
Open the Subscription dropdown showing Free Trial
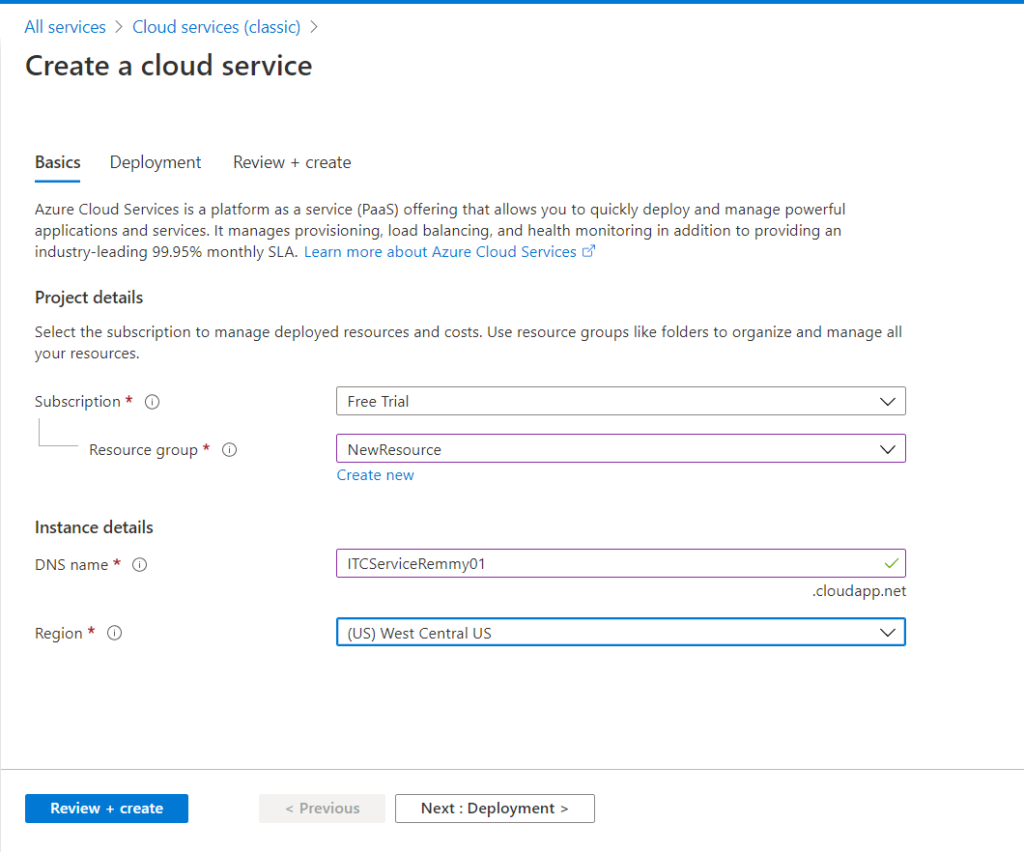pyautogui.click(x=620, y=401)
